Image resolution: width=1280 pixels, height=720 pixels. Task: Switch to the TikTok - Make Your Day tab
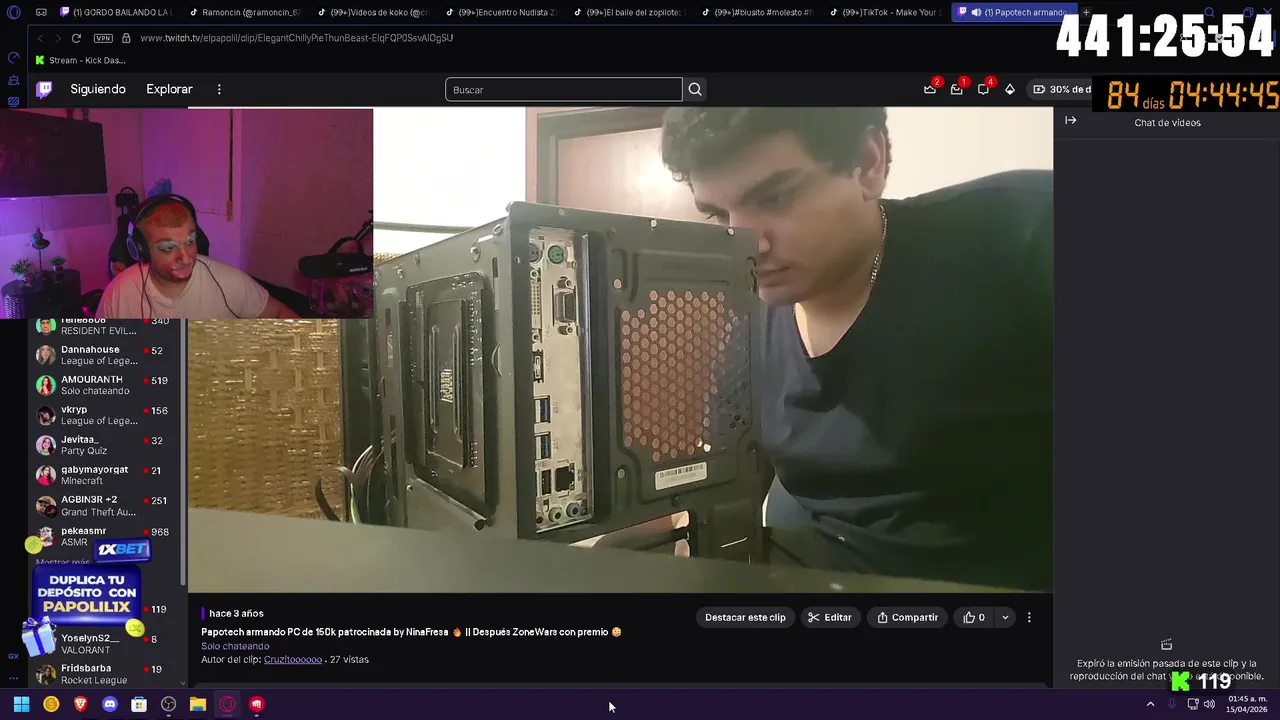[884, 12]
